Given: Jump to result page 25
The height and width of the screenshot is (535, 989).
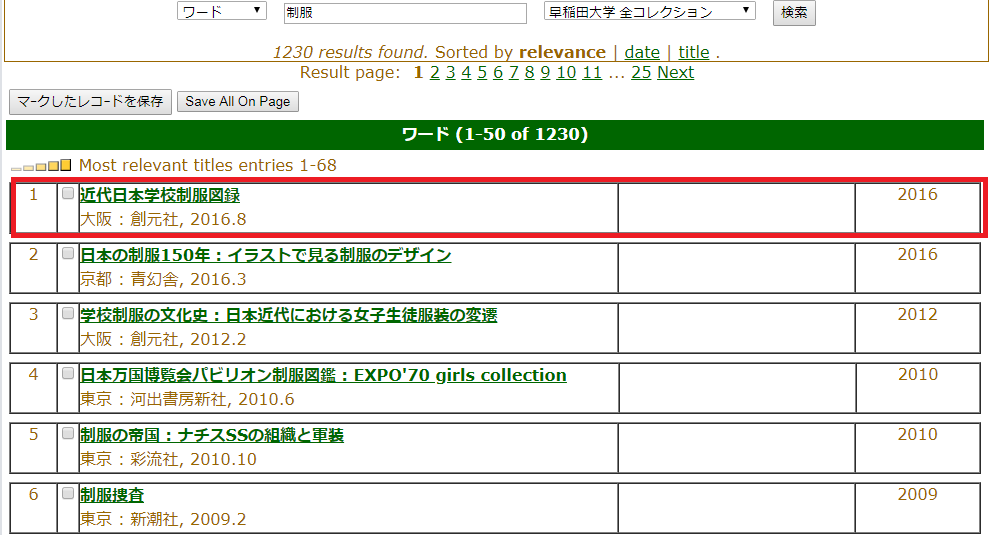Looking at the screenshot, I should click(641, 72).
